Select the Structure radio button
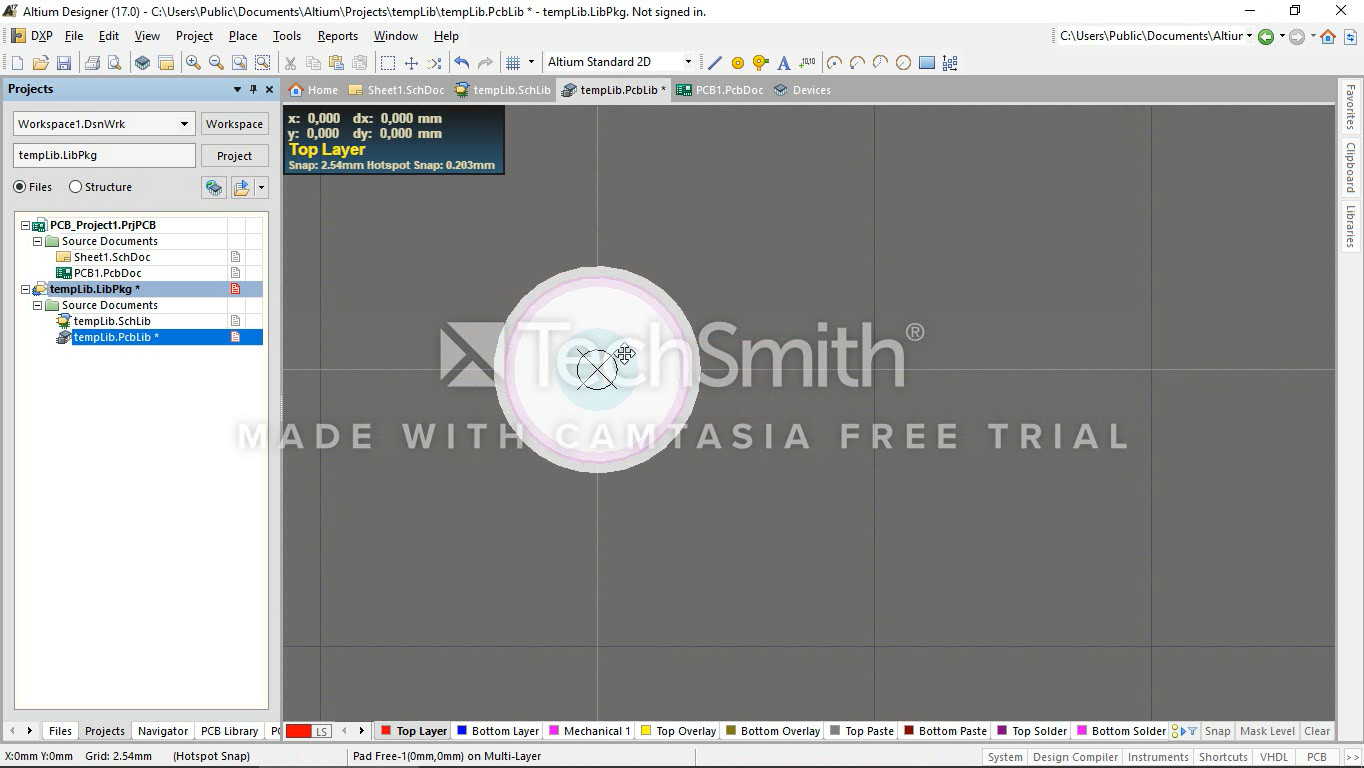Screen dimensions: 1364x768 pyautogui.click(x=75, y=187)
